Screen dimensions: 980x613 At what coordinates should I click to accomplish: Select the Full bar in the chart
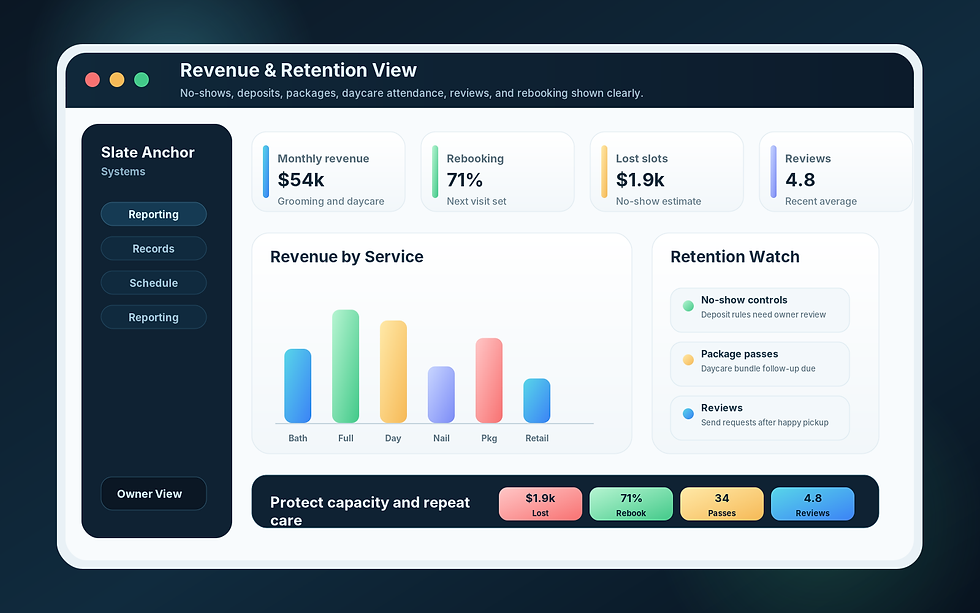click(346, 366)
